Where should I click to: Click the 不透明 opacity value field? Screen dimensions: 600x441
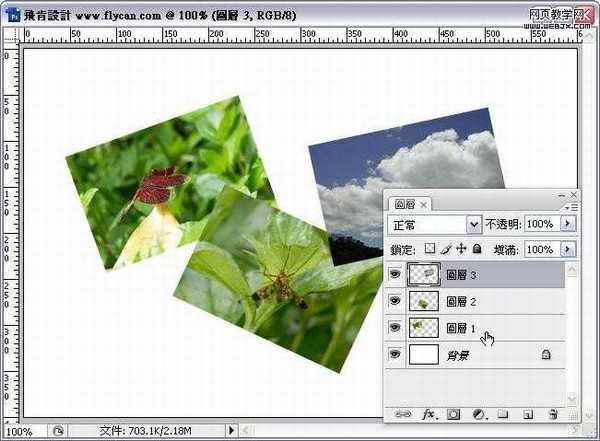542,224
